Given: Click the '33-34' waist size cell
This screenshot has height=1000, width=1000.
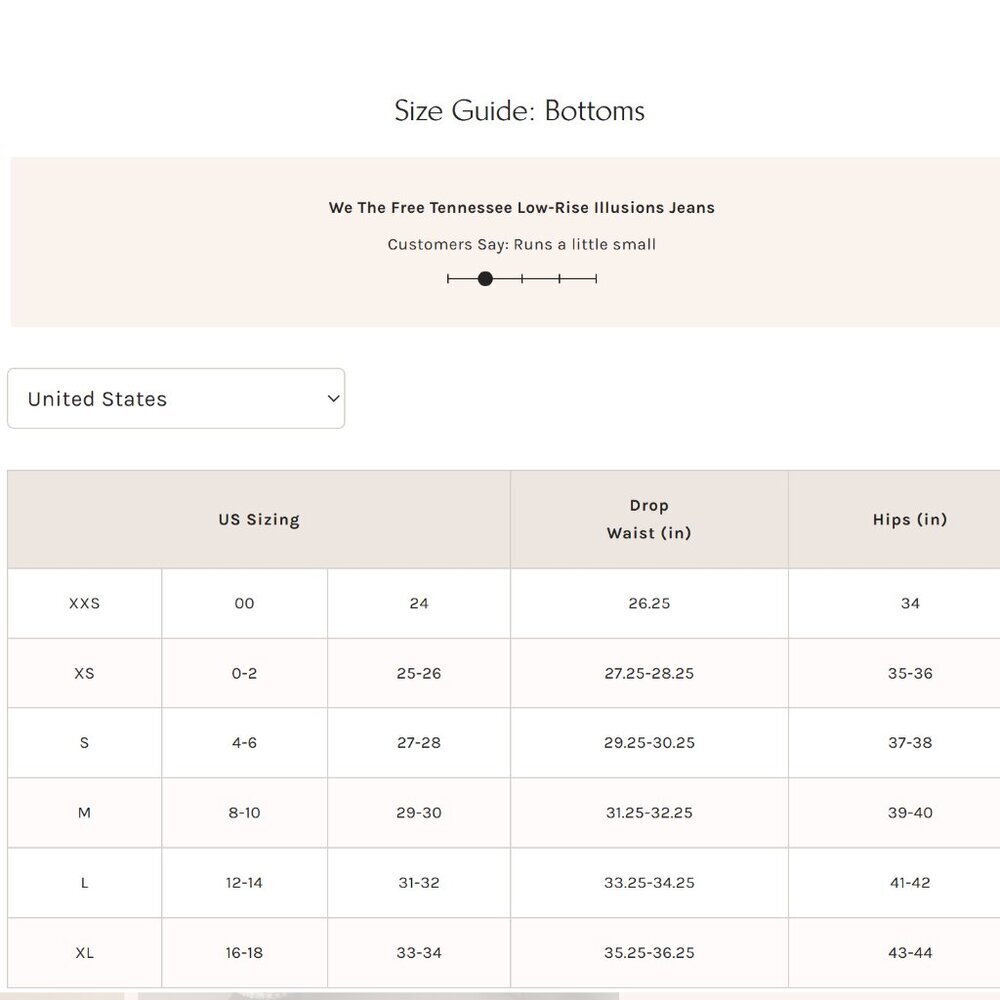Looking at the screenshot, I should click(x=419, y=953).
